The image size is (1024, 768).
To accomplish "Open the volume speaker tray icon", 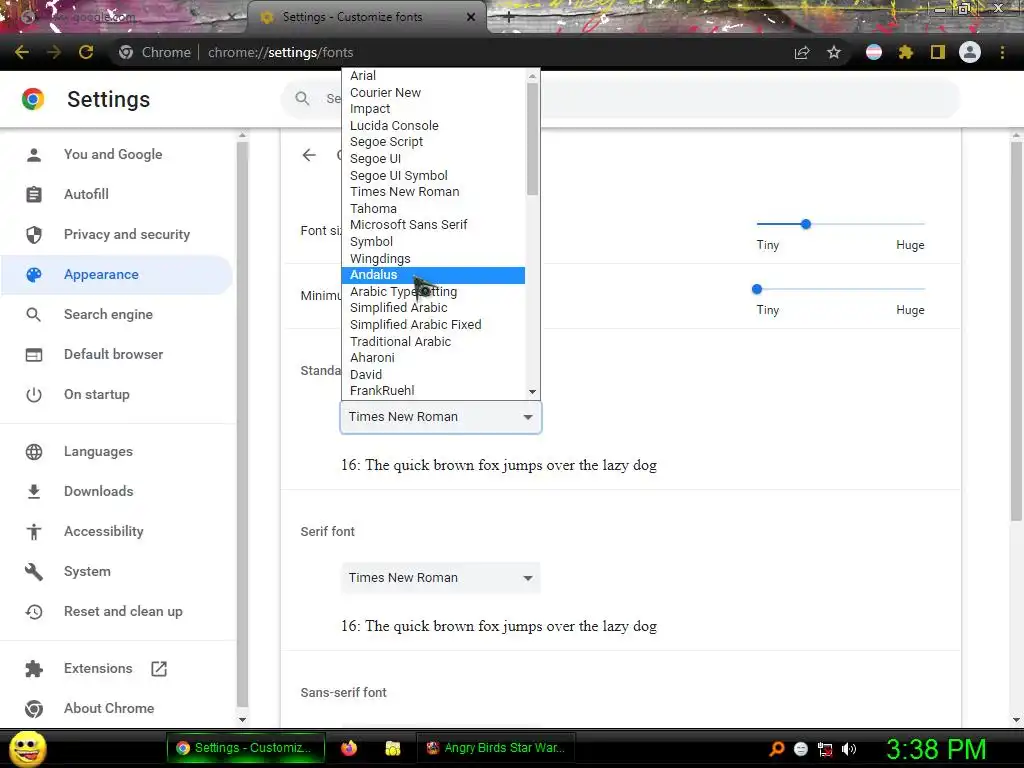I will click(x=848, y=748).
